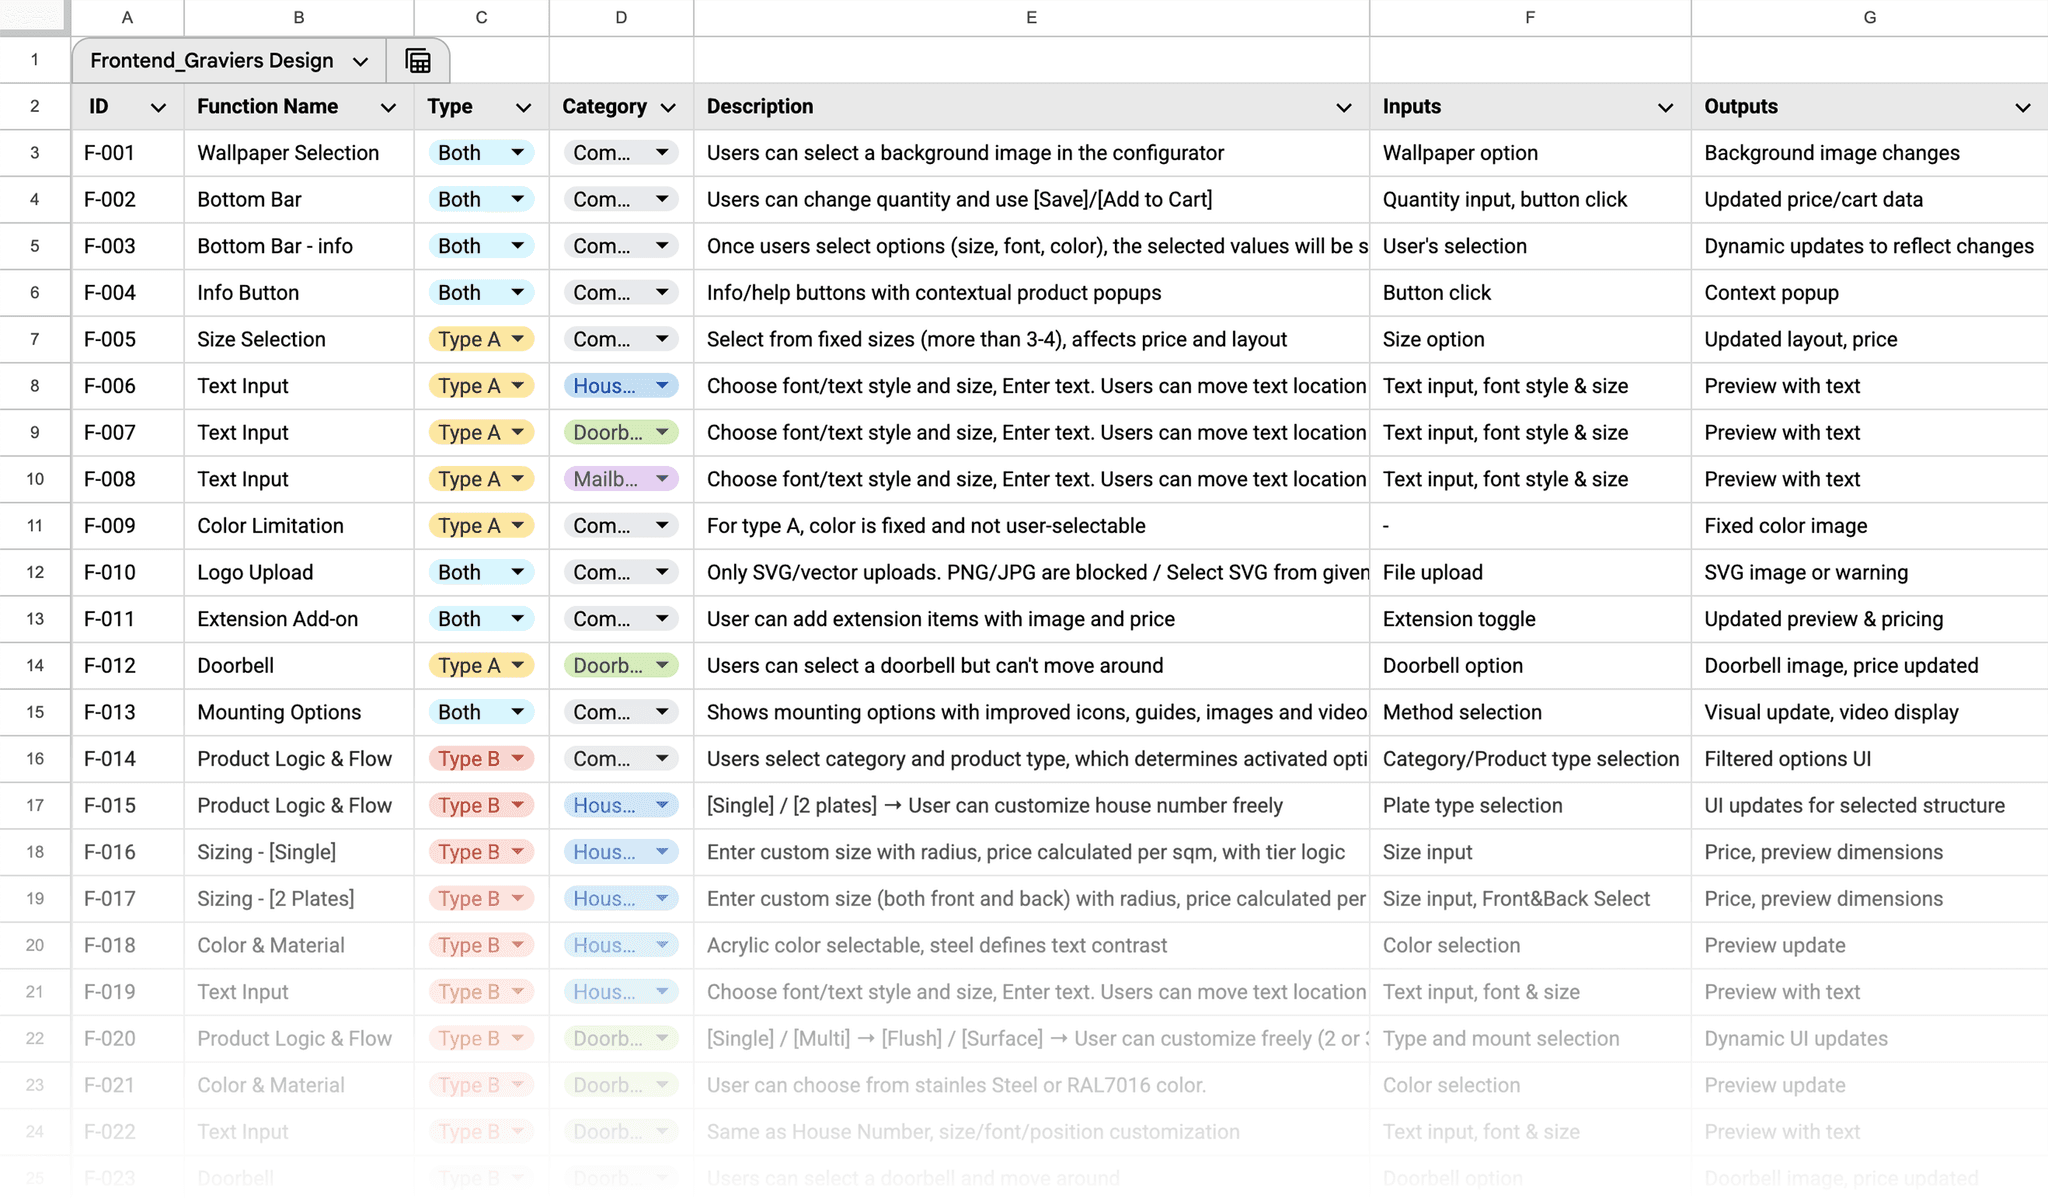The image size is (2048, 1201).
Task: Open the Type A chip for Size Selection
Action: tap(481, 340)
